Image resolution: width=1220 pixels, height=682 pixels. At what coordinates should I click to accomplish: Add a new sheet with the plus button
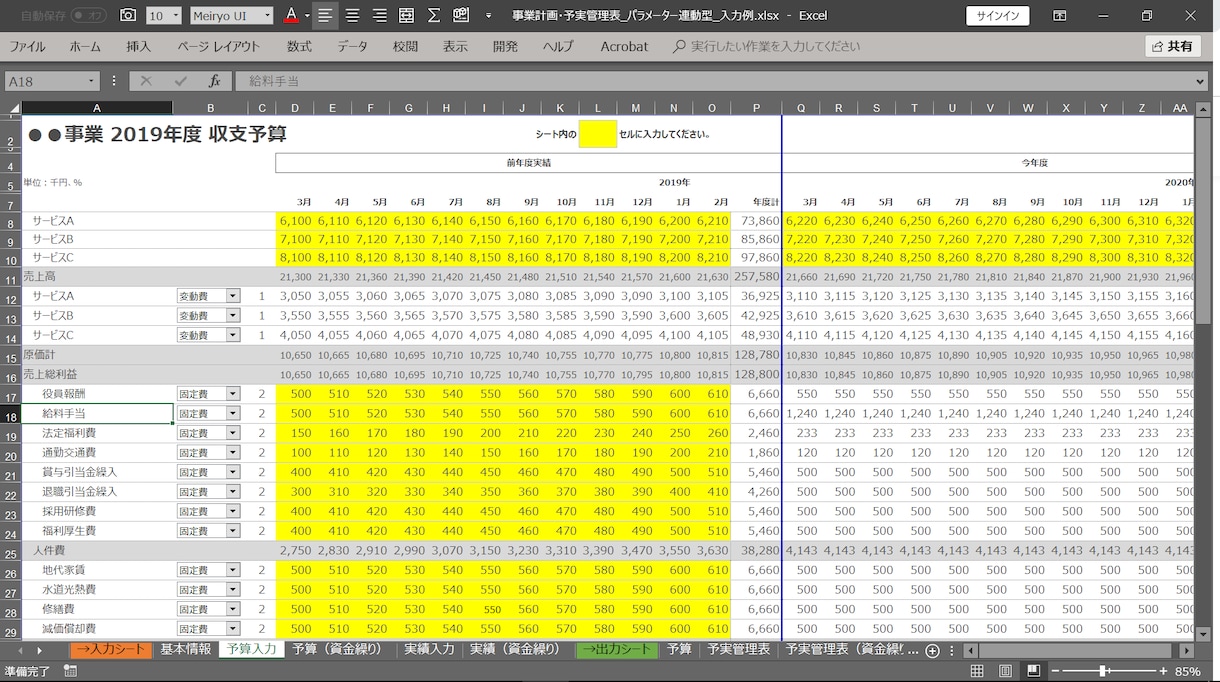pos(932,651)
